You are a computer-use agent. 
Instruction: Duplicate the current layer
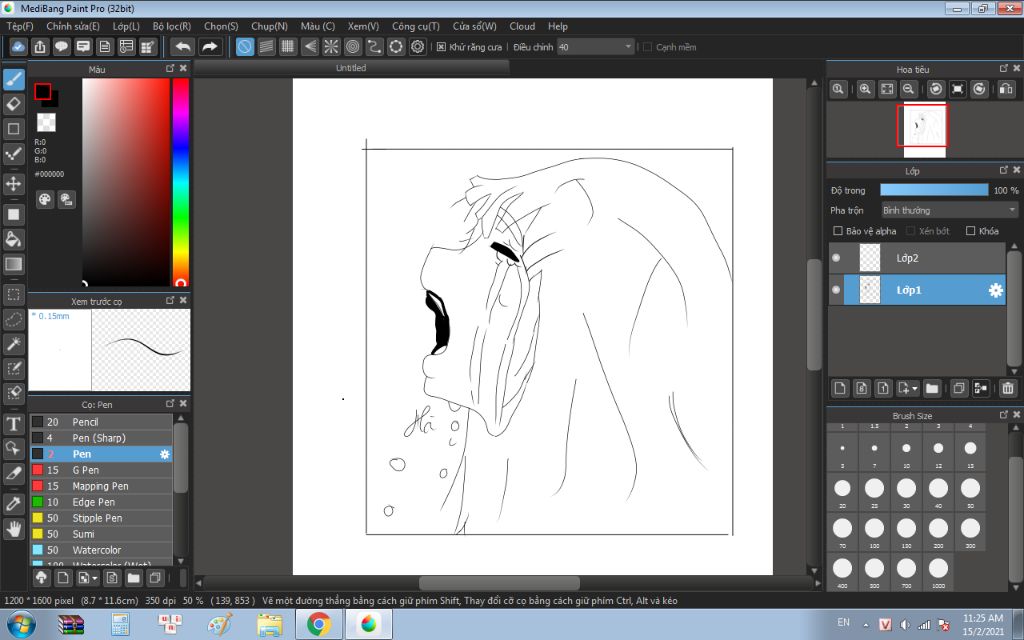(x=959, y=389)
